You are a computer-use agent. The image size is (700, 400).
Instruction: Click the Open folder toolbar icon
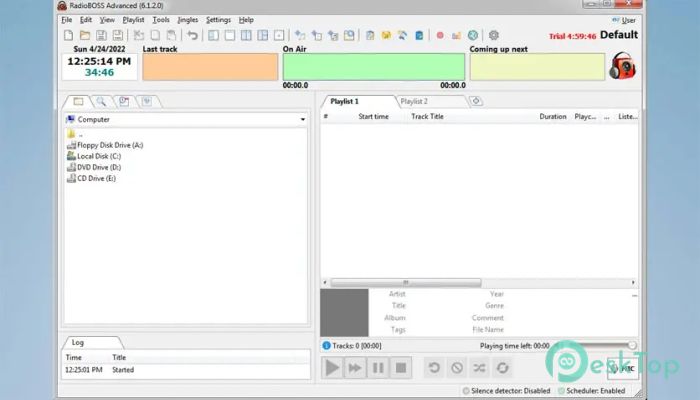[x=85, y=35]
